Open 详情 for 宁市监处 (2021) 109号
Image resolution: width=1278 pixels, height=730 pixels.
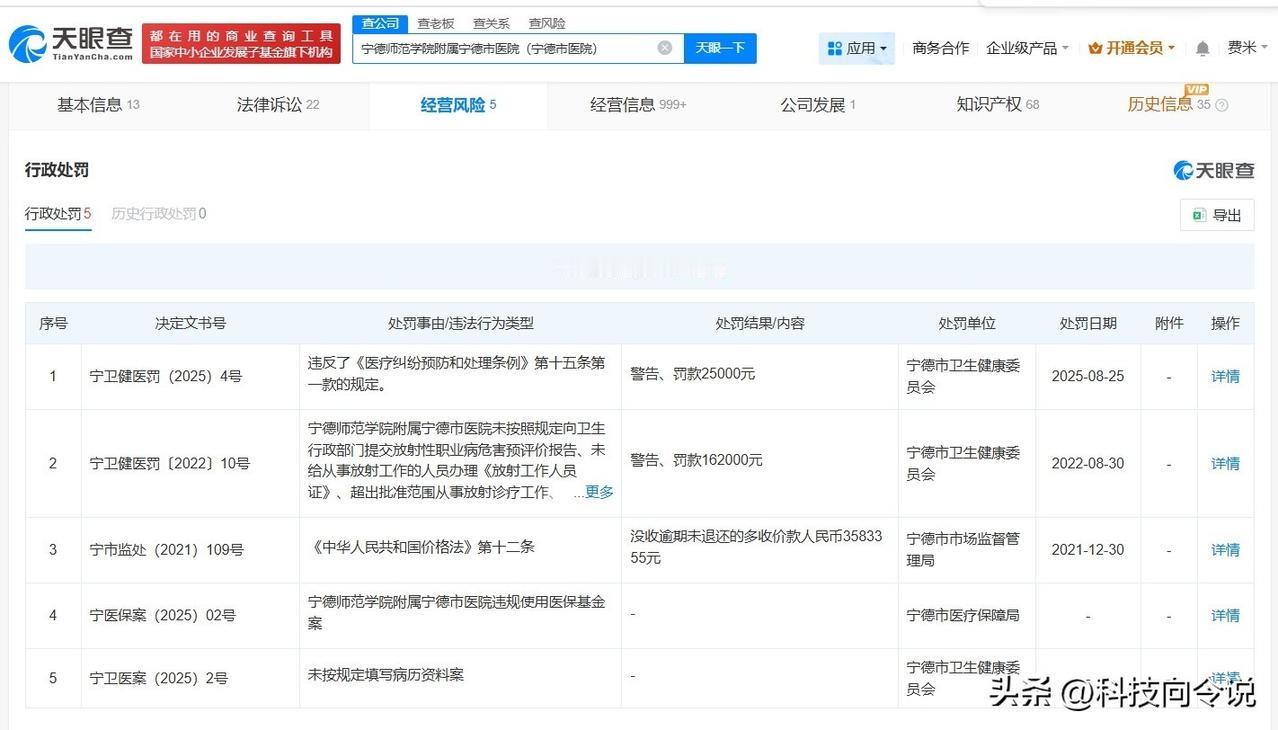(x=1225, y=550)
